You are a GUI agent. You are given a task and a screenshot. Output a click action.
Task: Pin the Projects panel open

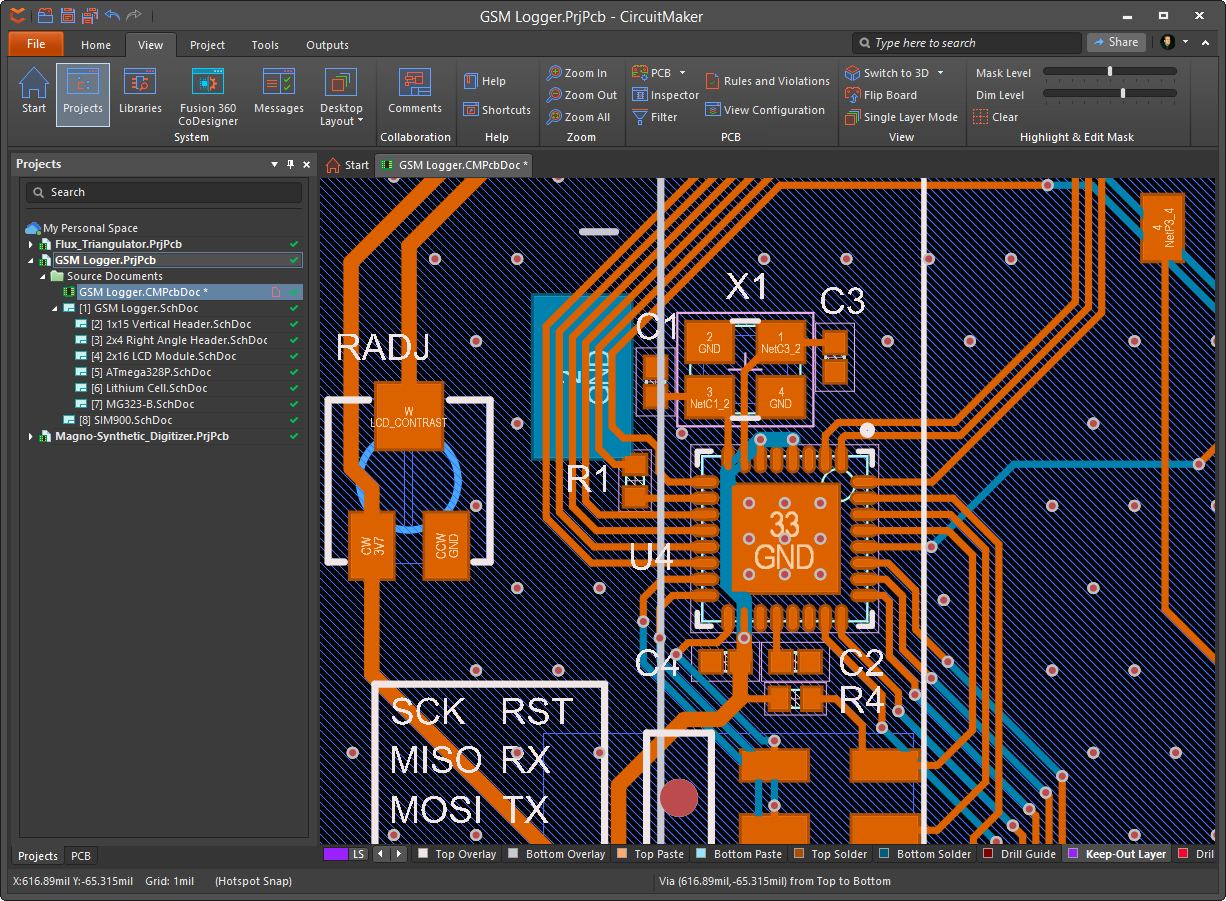[290, 164]
